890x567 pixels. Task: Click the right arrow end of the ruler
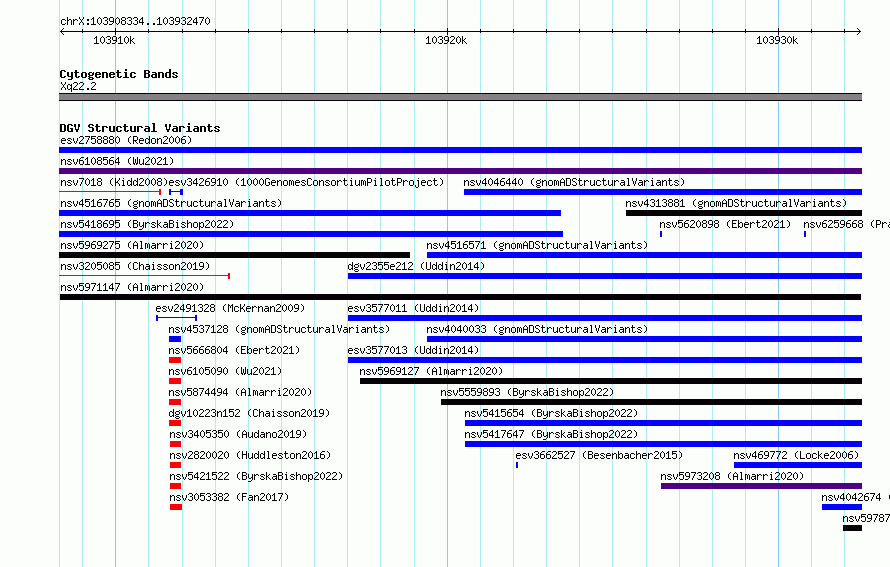click(859, 31)
